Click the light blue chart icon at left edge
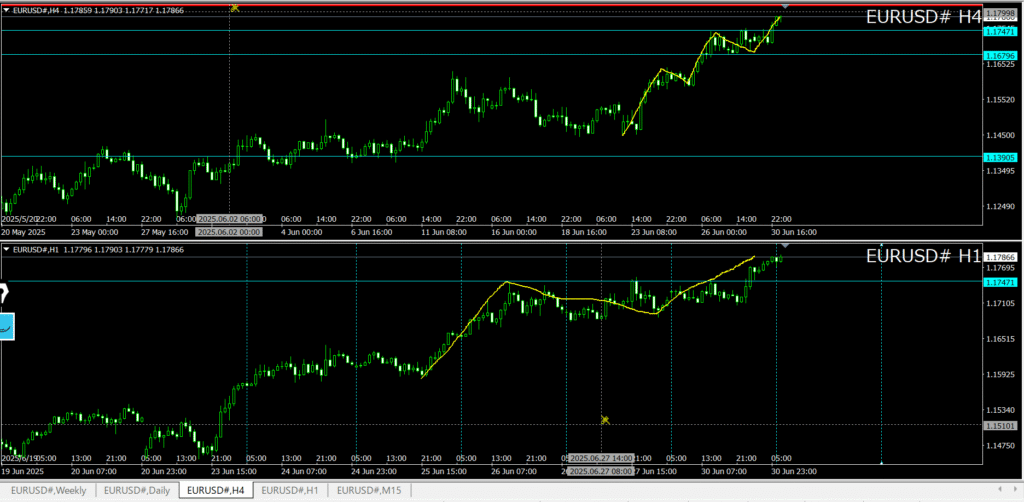Viewport: 1024px width, 502px height. click(x=7, y=326)
